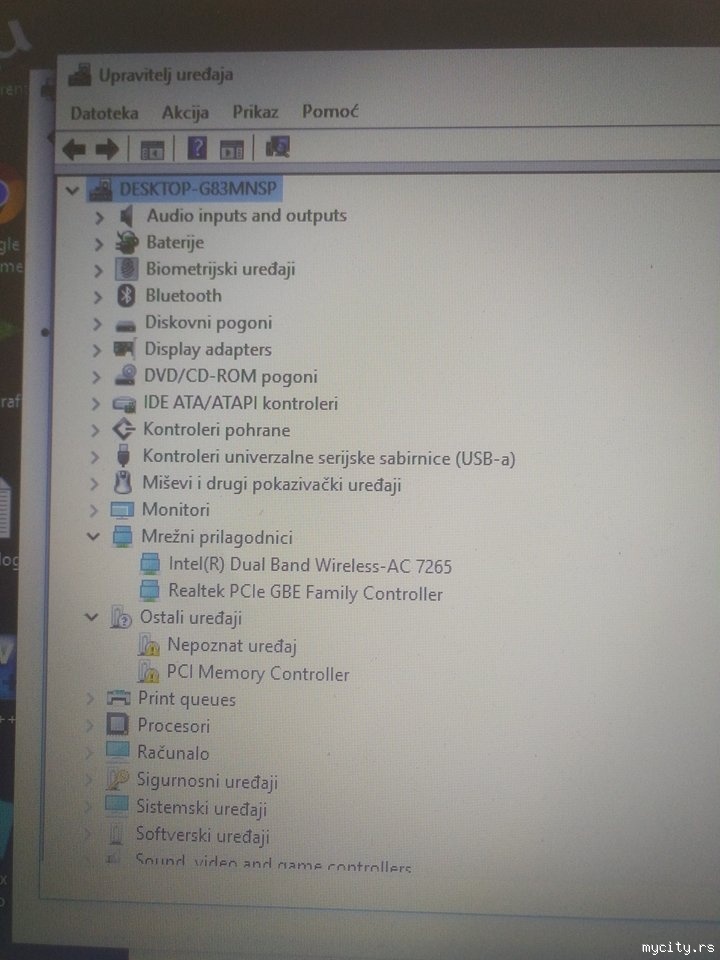
Task: Expand the Baterije node
Action: (98, 244)
